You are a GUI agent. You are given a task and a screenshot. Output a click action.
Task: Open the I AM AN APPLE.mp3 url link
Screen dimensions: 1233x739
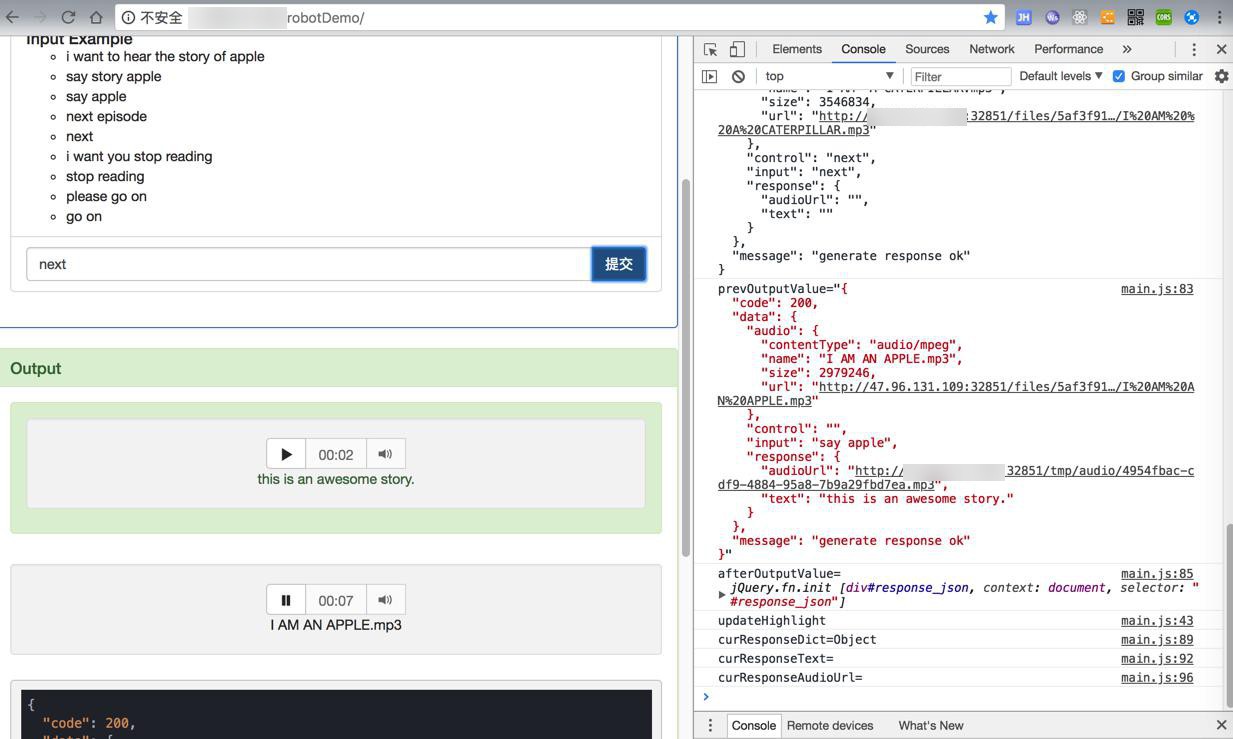click(x=955, y=394)
